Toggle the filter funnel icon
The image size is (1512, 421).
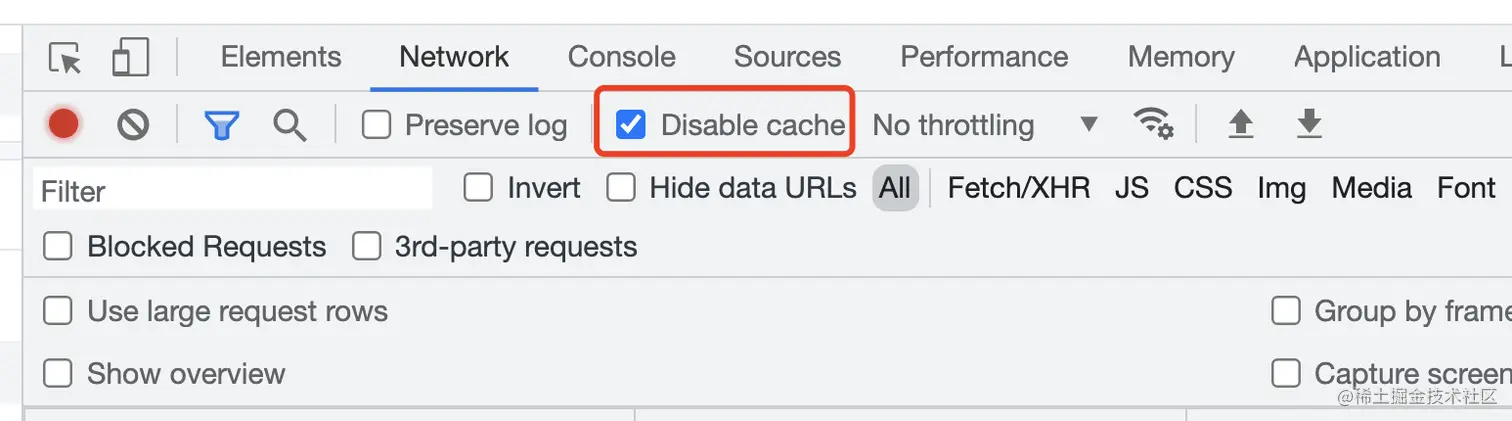(x=221, y=126)
